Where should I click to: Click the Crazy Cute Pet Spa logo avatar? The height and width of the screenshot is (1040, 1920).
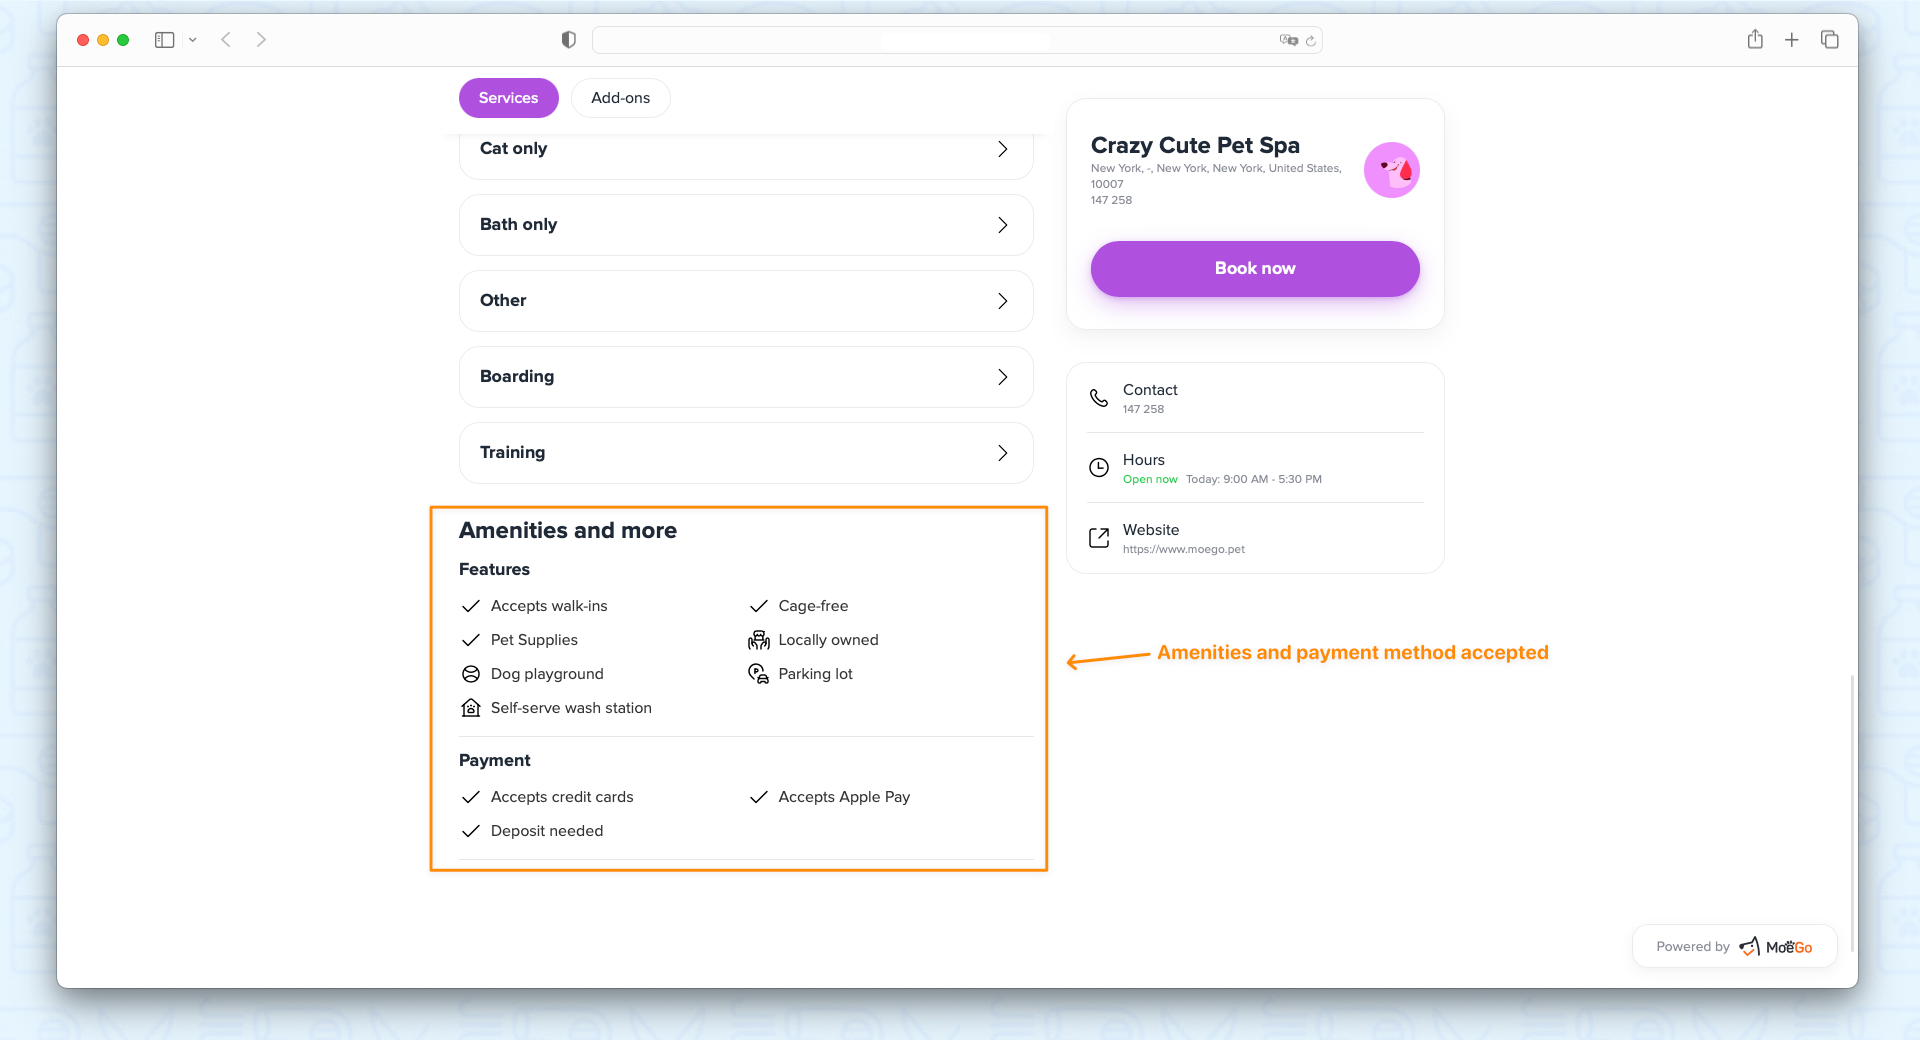pos(1392,170)
